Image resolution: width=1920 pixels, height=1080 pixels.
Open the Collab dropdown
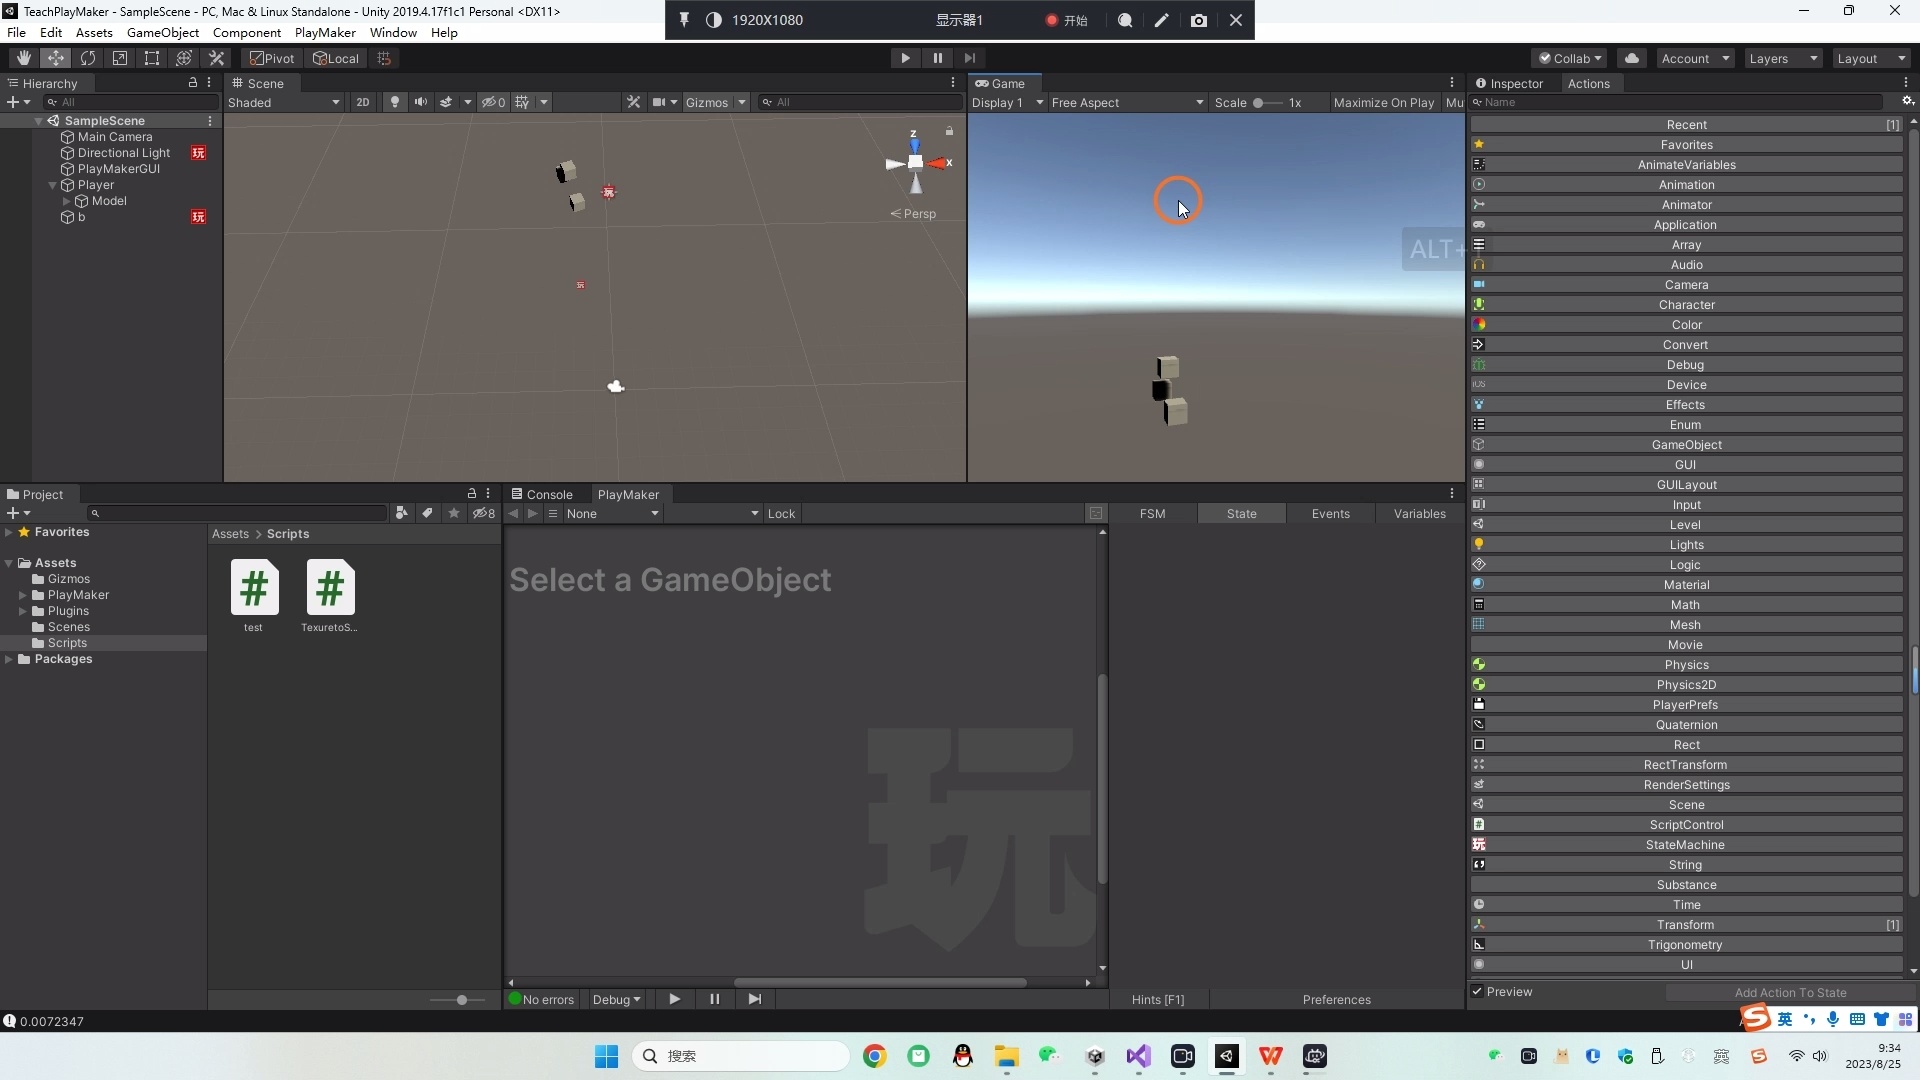point(1569,58)
